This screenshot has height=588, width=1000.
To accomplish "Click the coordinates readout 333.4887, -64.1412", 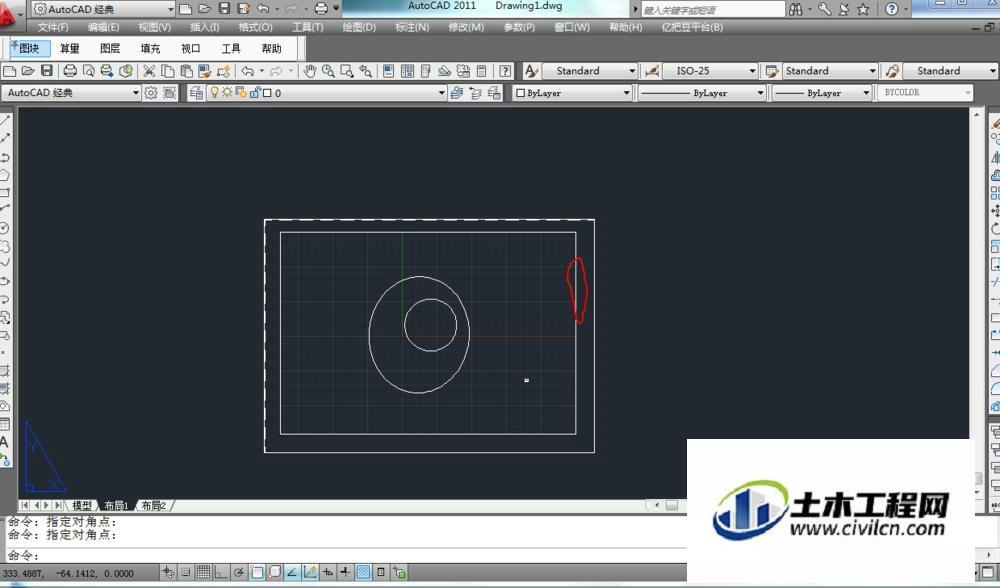I will pyautogui.click(x=68, y=573).
